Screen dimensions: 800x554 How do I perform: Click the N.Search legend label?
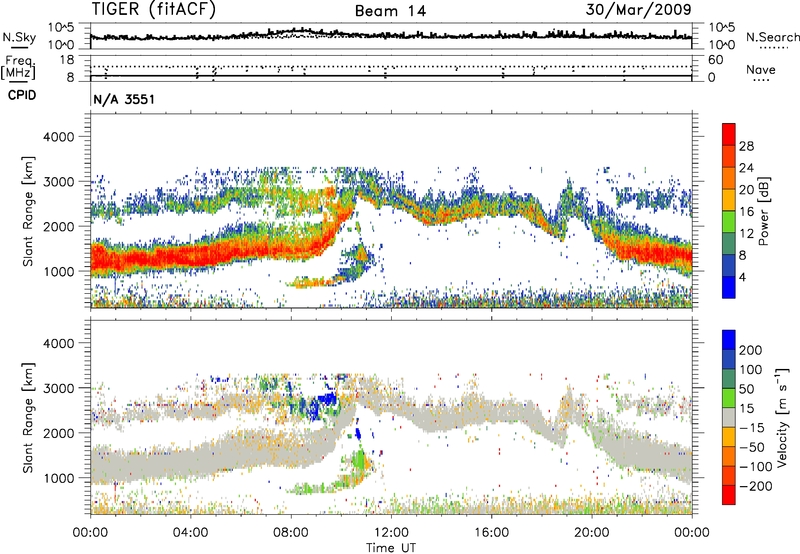772,37
